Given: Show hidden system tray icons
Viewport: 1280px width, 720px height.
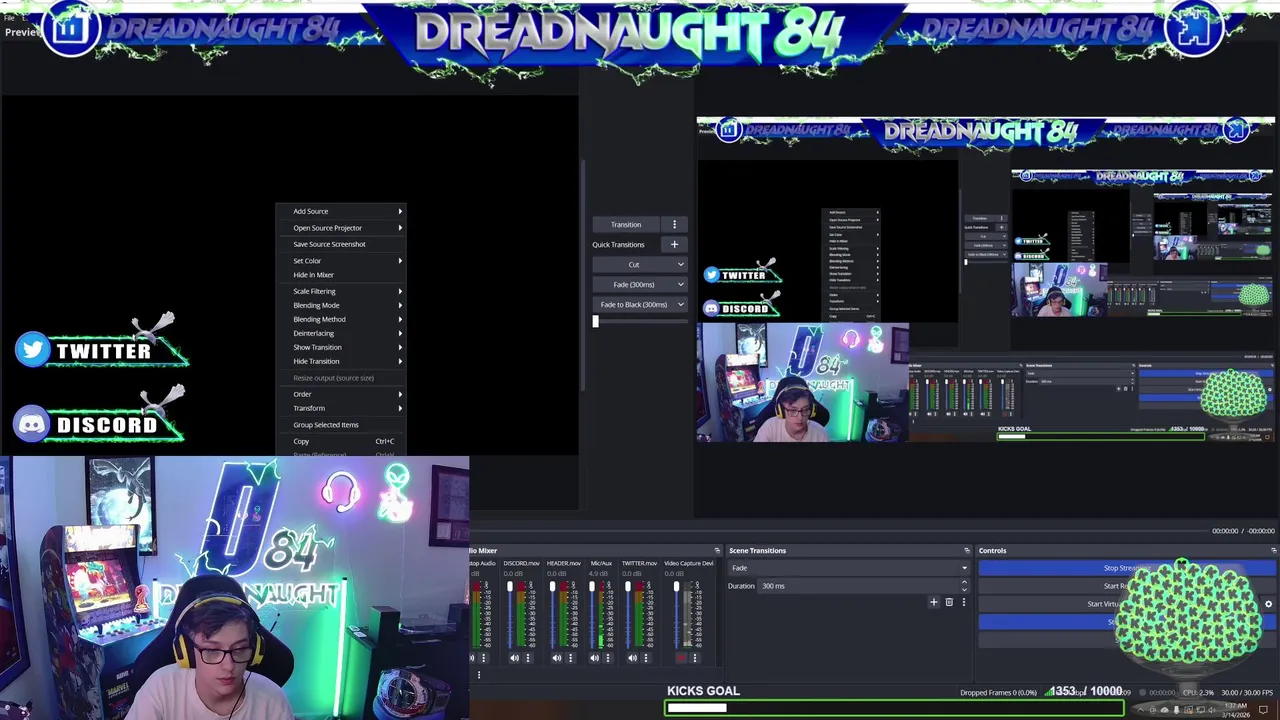Looking at the screenshot, I should [1140, 710].
